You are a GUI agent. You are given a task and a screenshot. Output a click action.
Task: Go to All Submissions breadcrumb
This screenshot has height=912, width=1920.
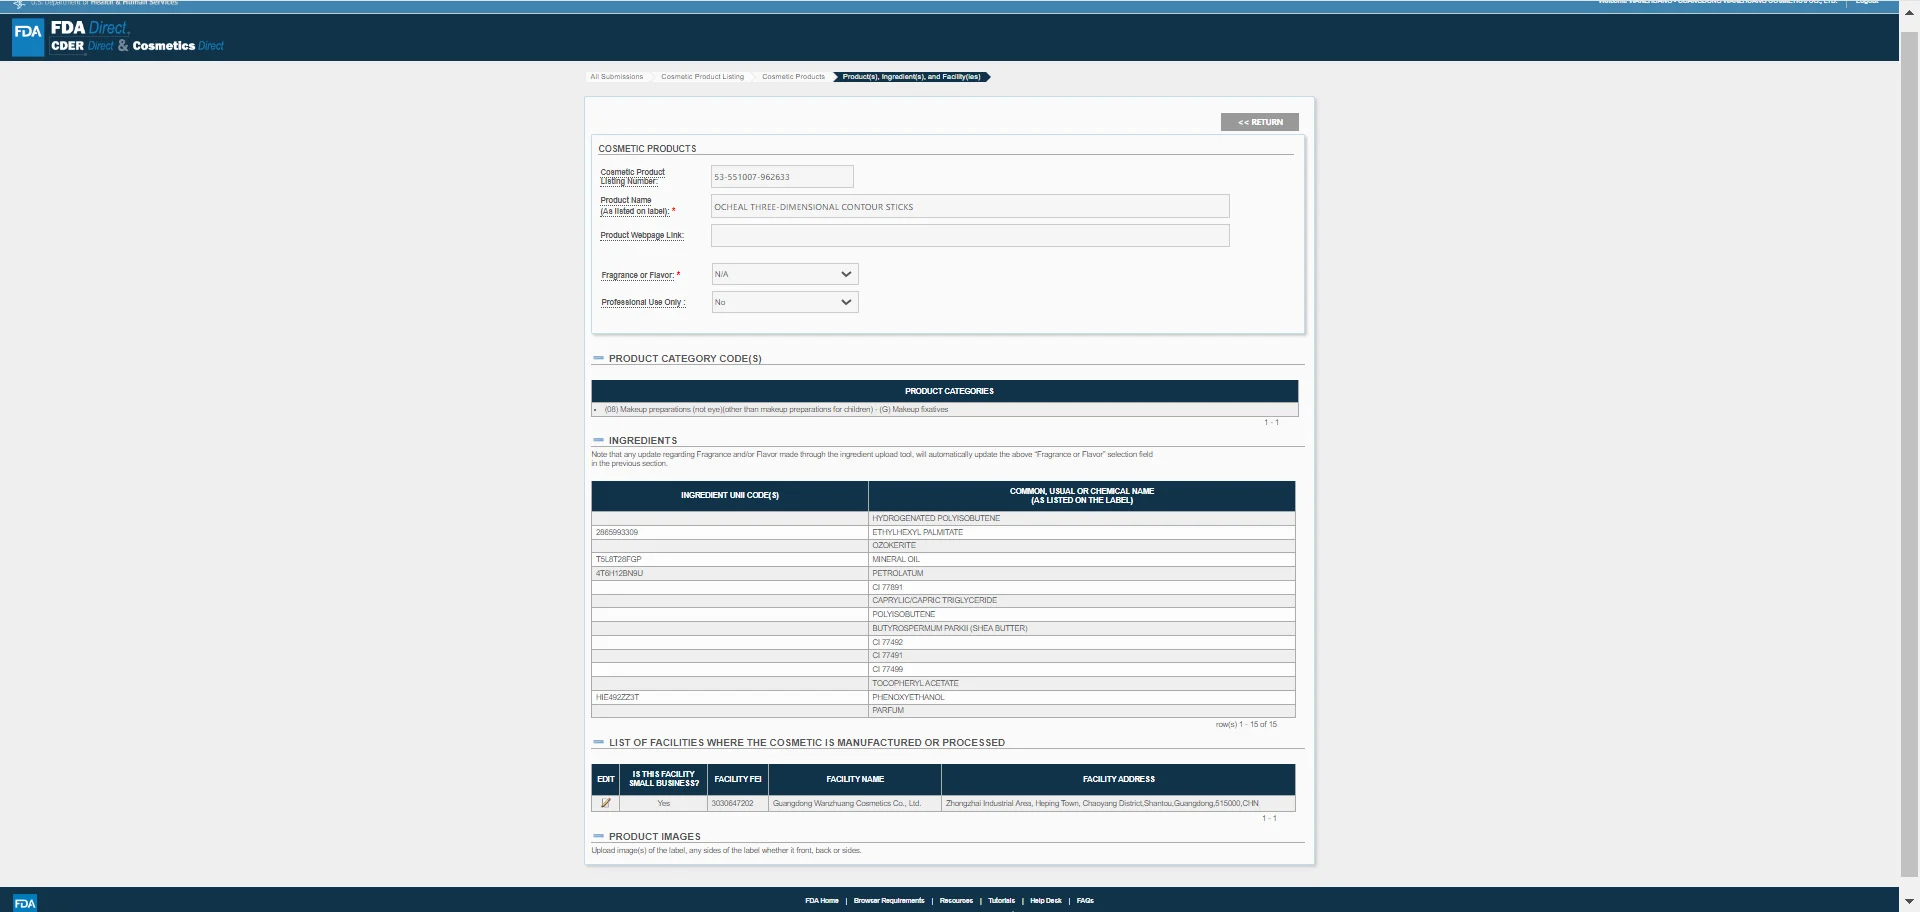[x=617, y=77]
